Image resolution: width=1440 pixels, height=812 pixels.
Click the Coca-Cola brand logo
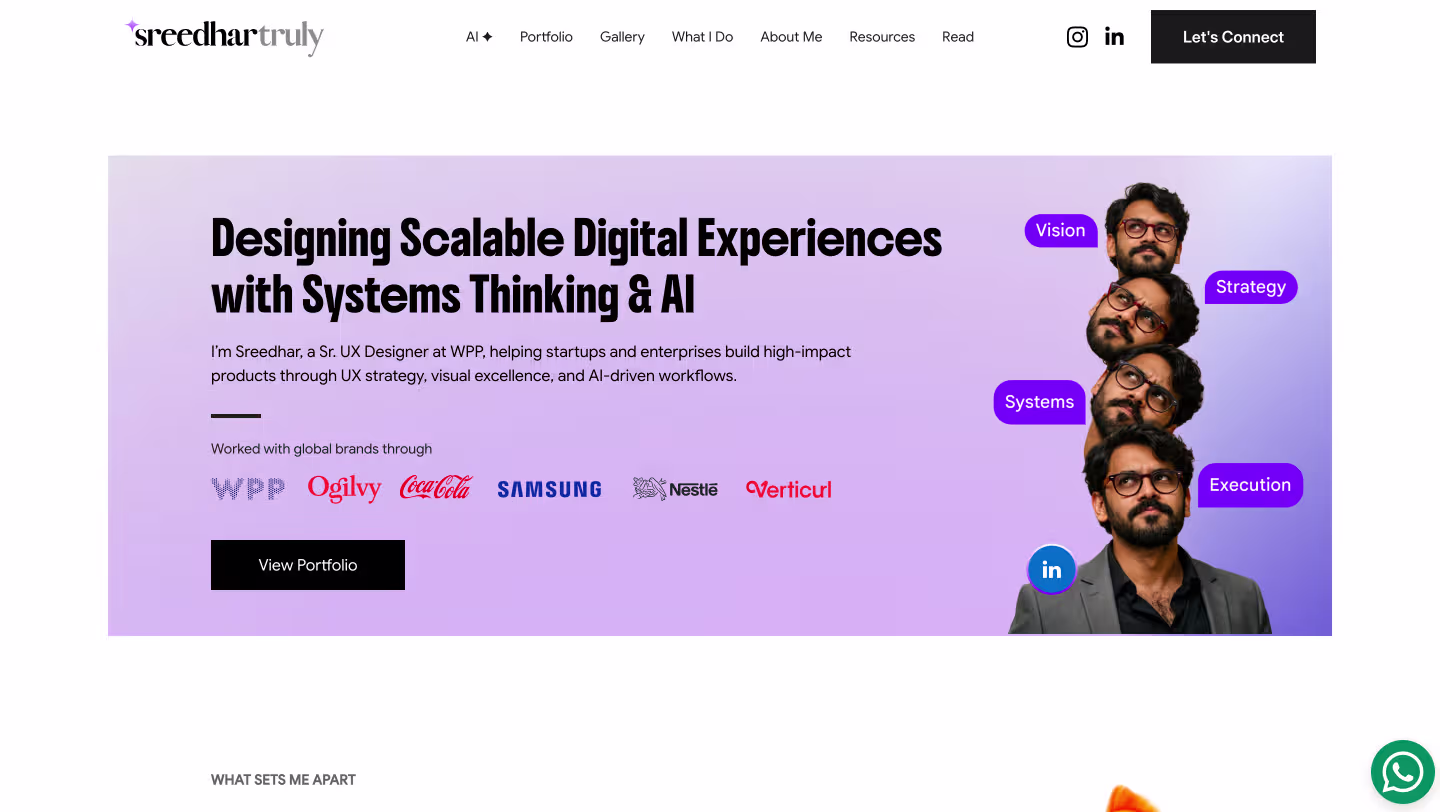tap(436, 488)
